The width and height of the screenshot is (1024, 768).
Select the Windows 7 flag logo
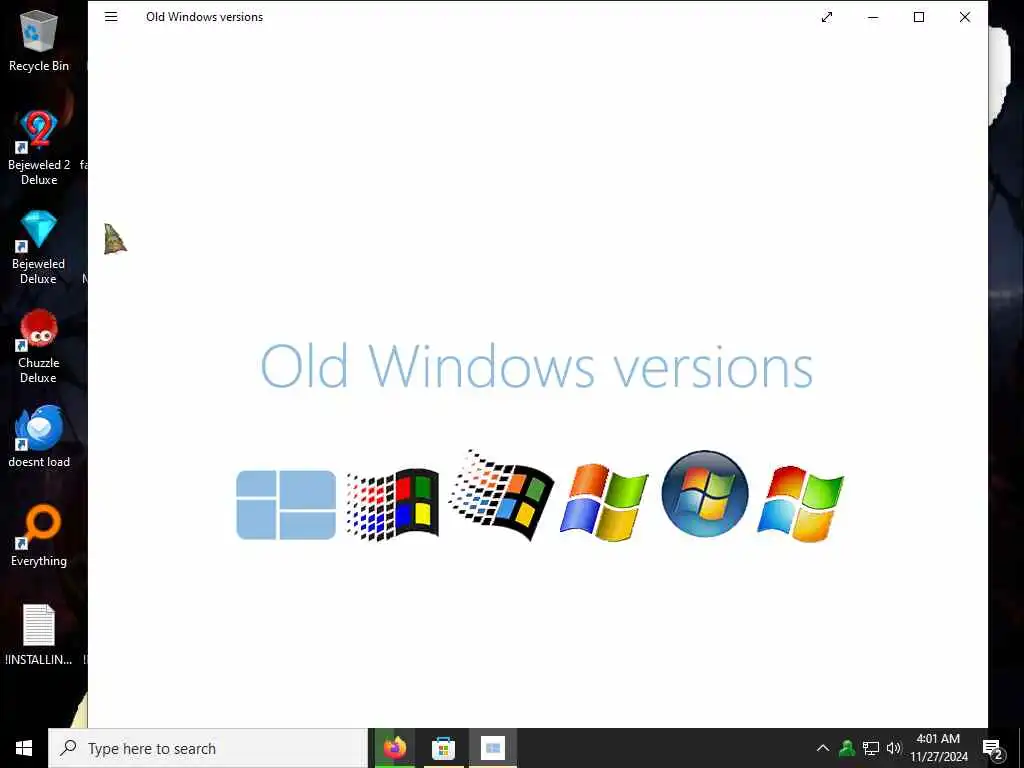pyautogui.click(x=801, y=504)
